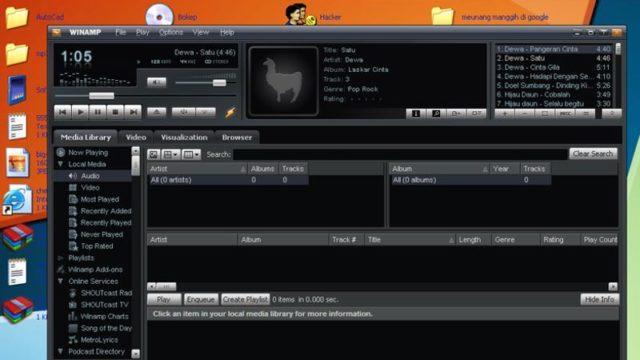Stop playback with the Stop button
The height and width of the screenshot is (360, 640).
[116, 112]
